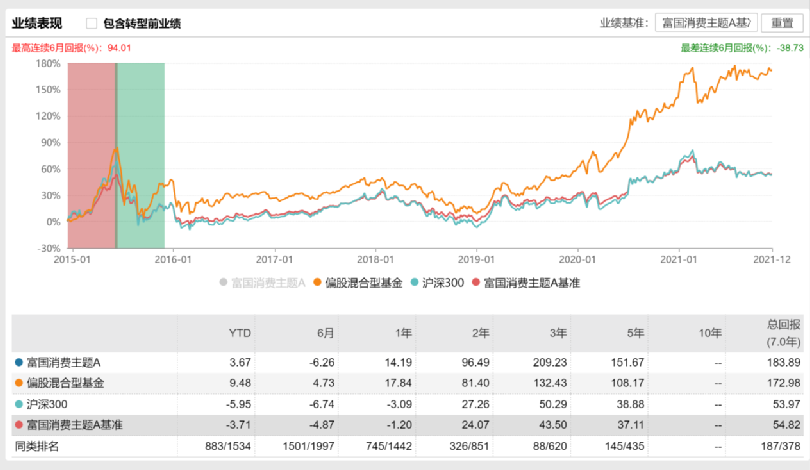Toggle 富国消费主题A基准 red legend item

[476, 283]
